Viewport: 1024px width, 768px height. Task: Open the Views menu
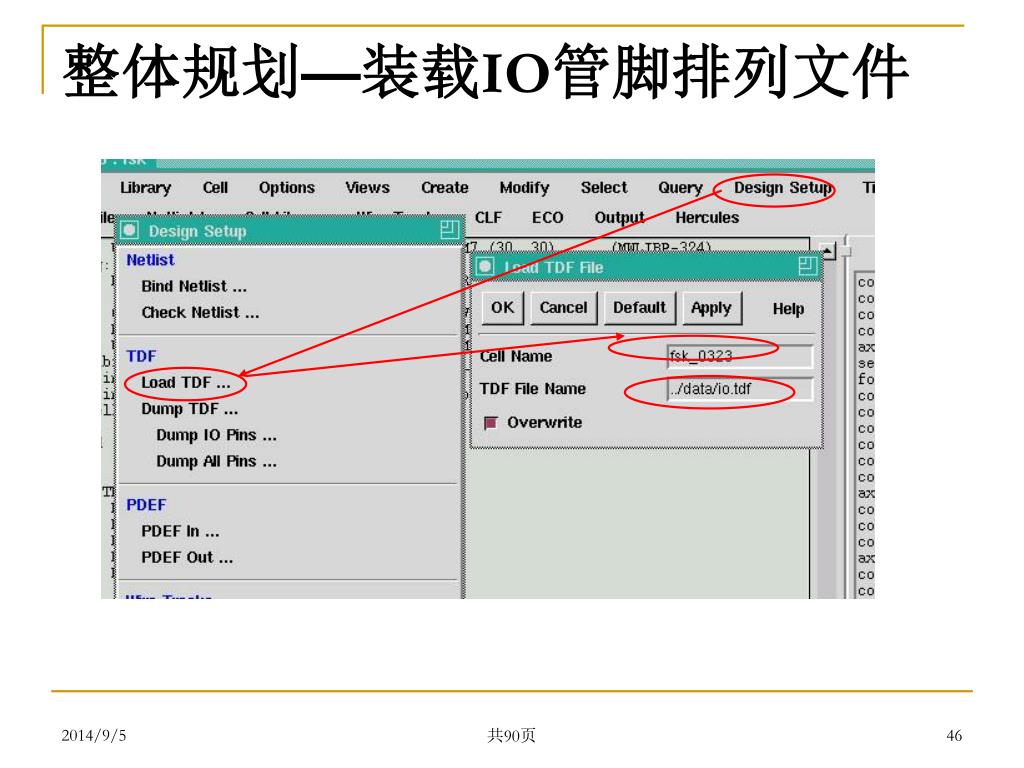coord(368,188)
